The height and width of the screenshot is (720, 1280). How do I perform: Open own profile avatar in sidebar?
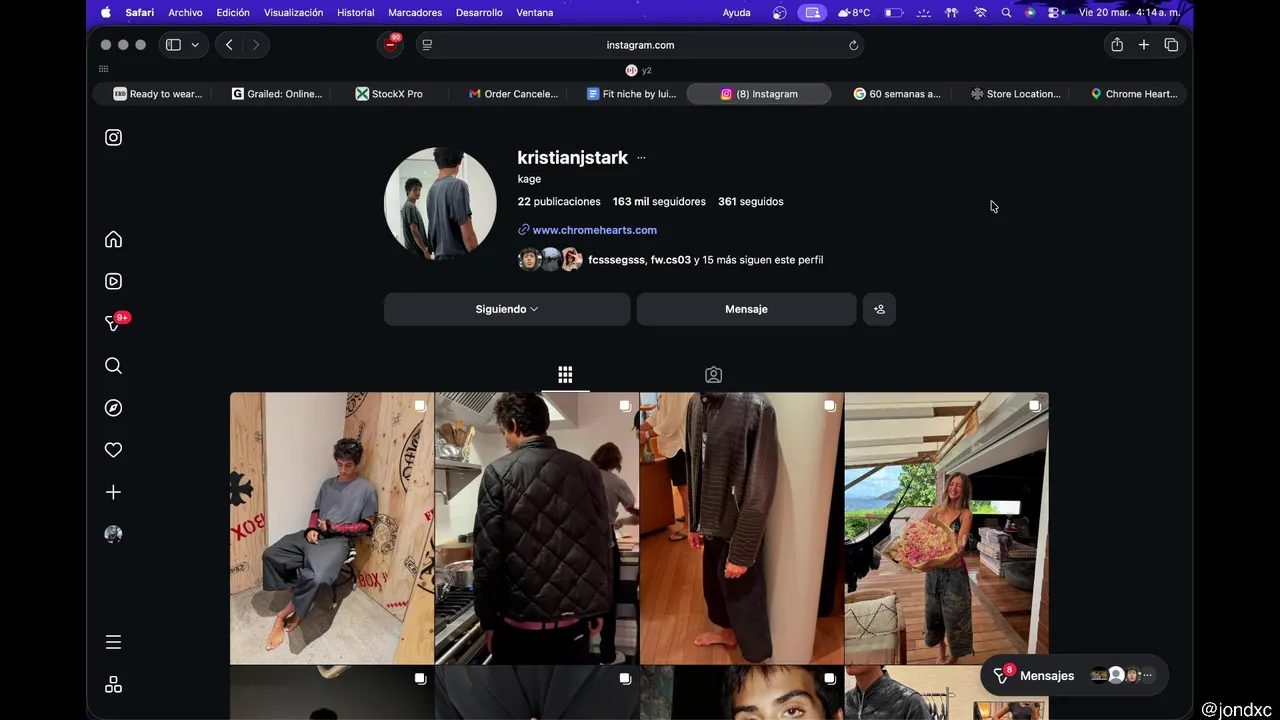(113, 534)
